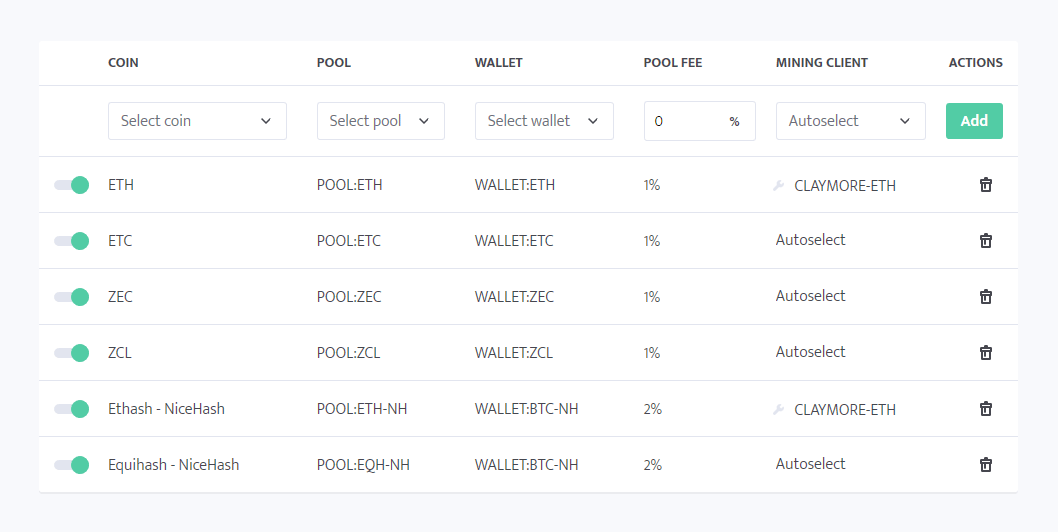Toggle off the ZEC coin switch
This screenshot has width=1058, height=532.
72,297
